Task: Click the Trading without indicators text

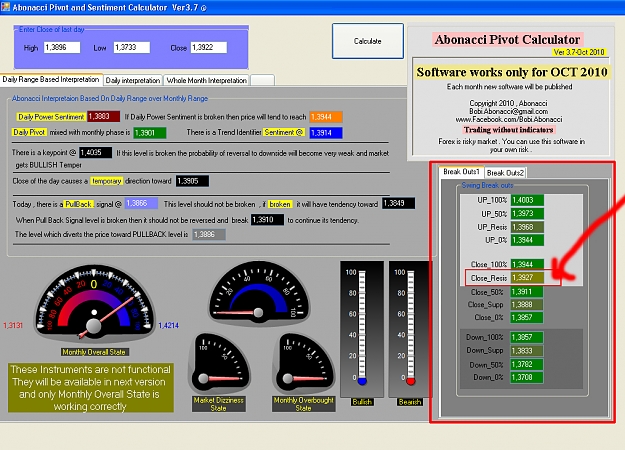Action: [x=509, y=130]
